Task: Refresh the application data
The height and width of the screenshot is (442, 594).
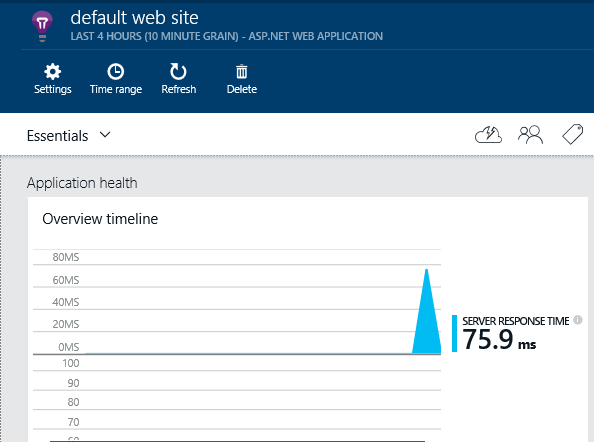Action: coord(178,71)
